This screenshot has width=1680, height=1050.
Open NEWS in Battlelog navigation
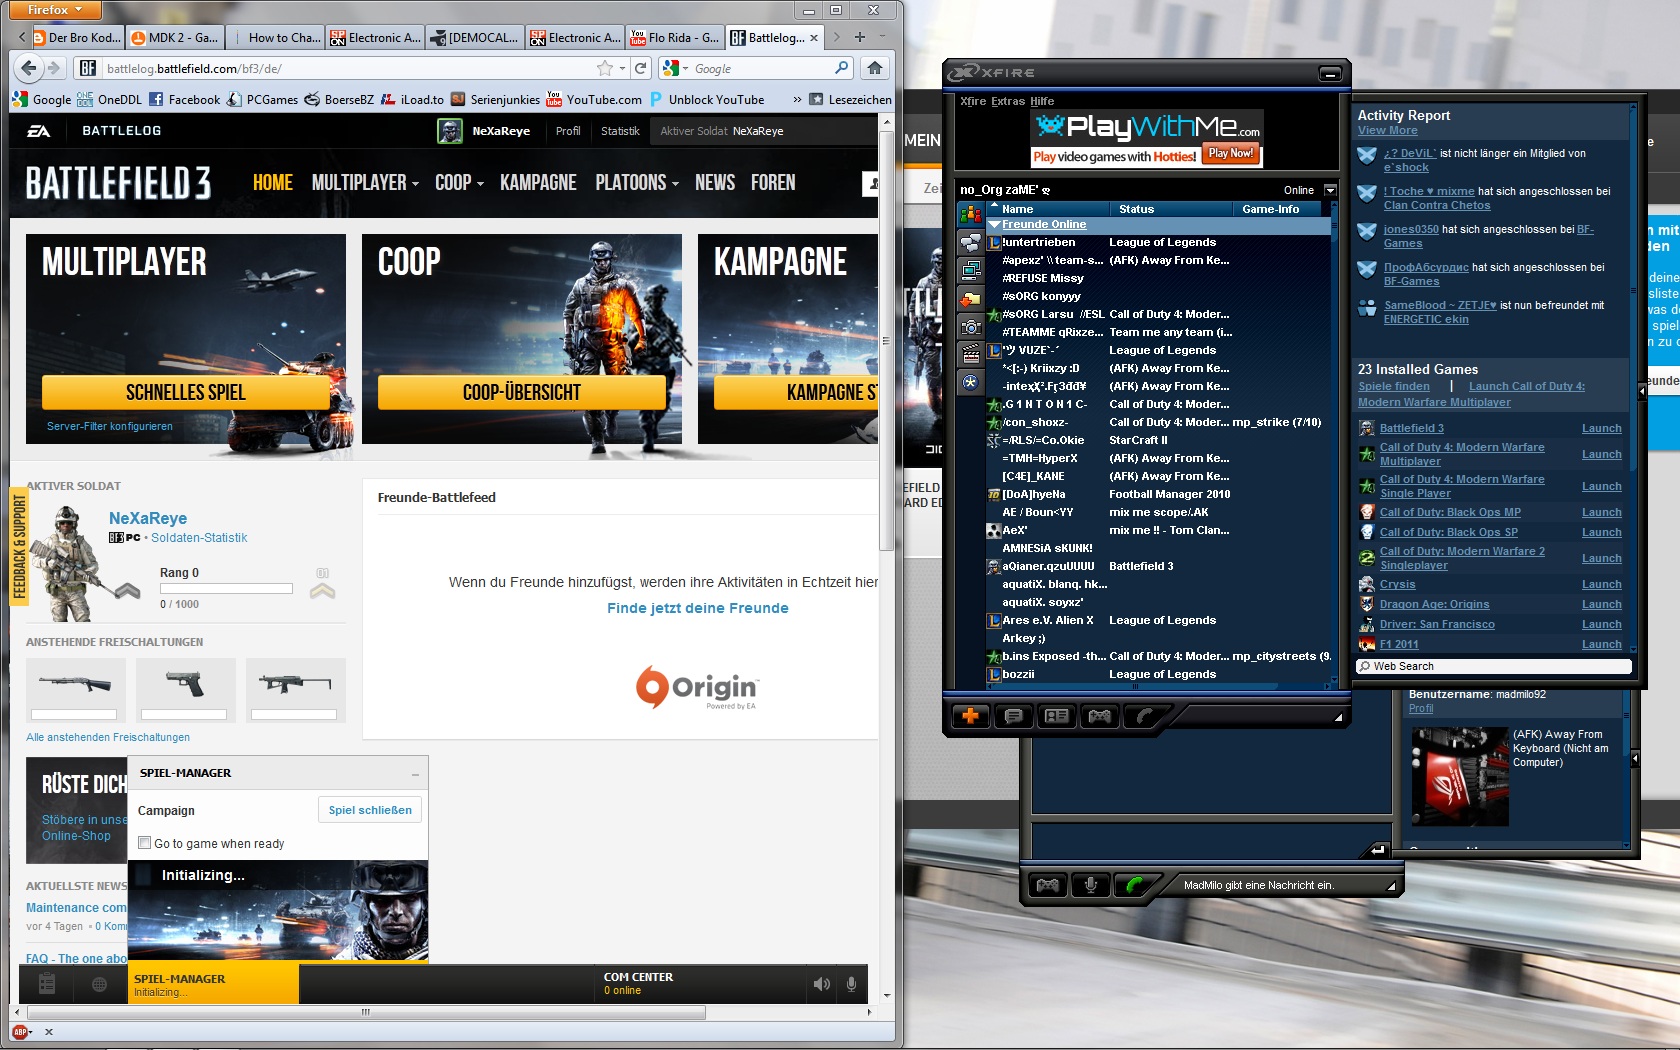715,183
